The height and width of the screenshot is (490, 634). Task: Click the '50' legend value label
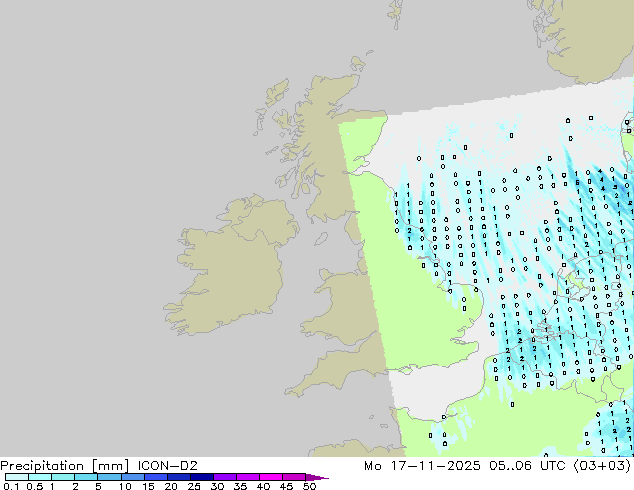click(x=309, y=486)
